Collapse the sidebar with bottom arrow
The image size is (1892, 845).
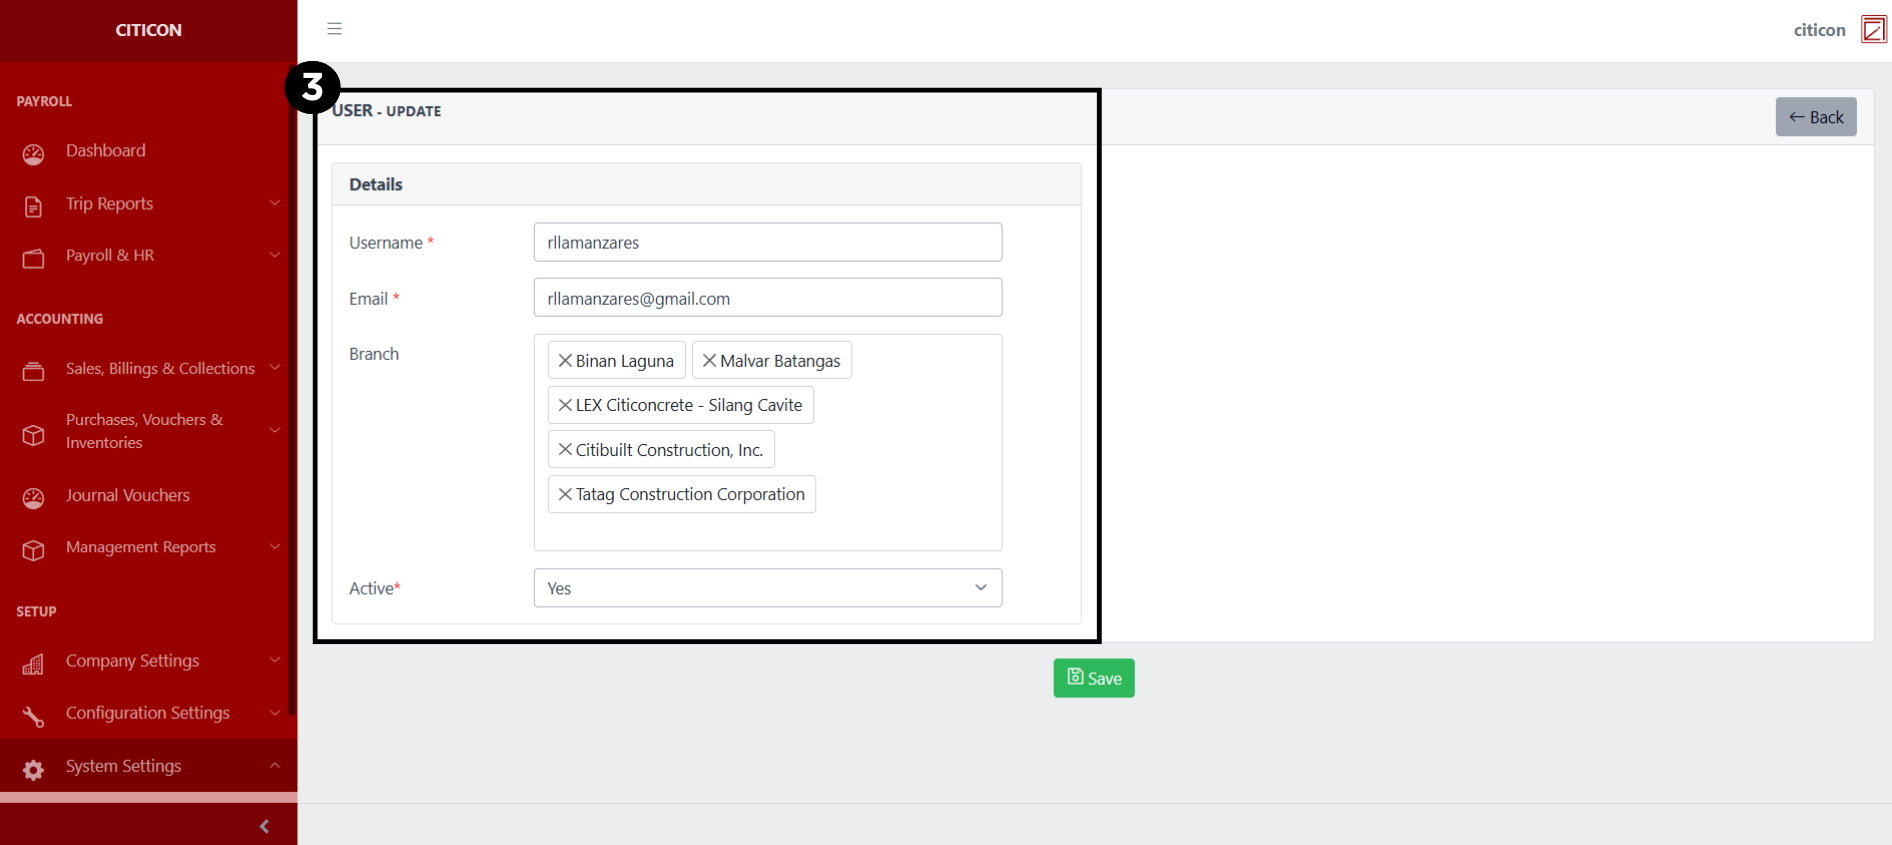(x=264, y=826)
